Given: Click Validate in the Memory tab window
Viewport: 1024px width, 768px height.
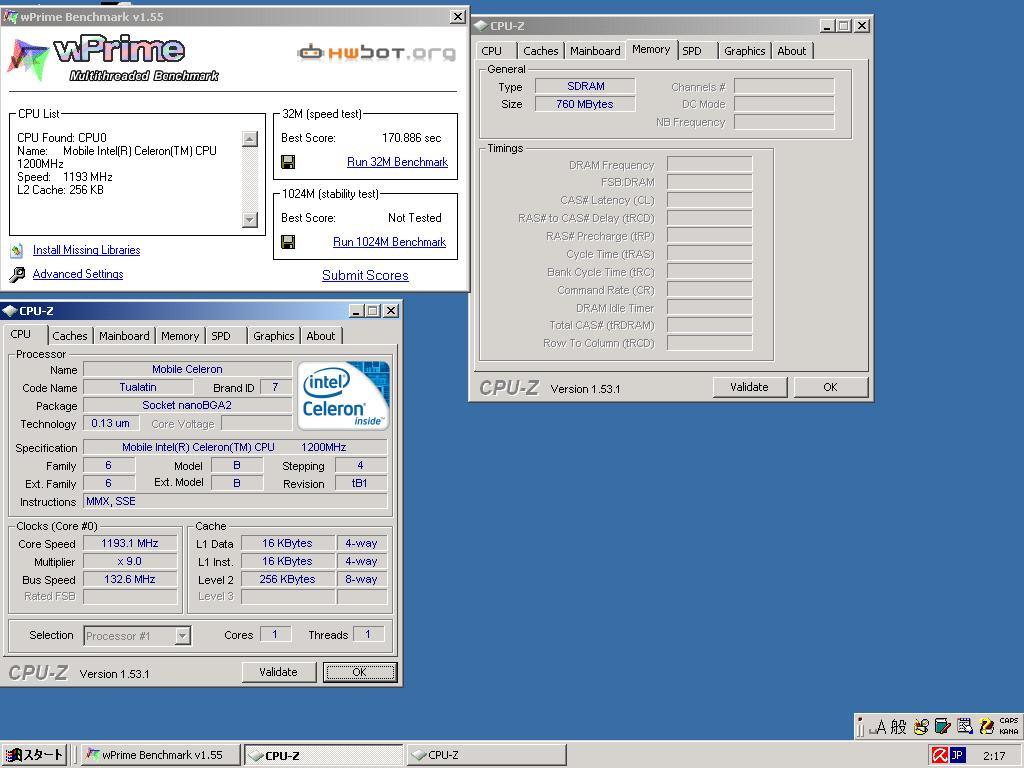Looking at the screenshot, I should point(749,387).
